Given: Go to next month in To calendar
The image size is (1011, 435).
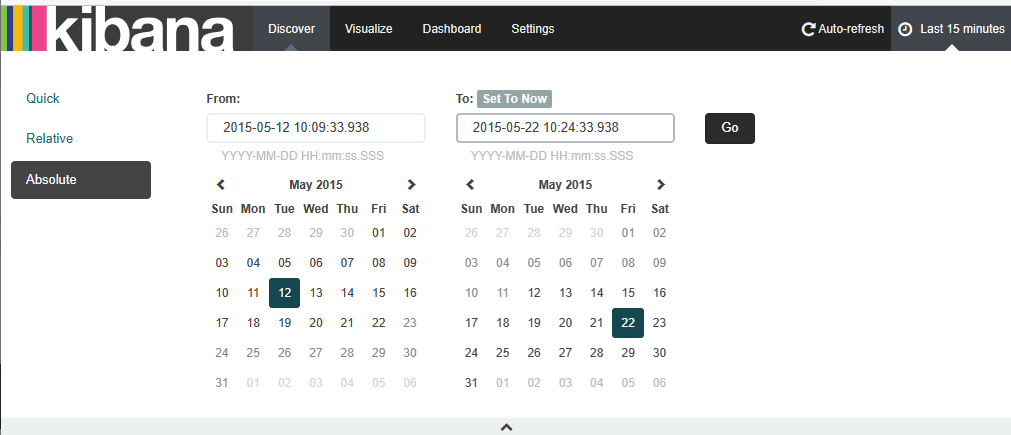Looking at the screenshot, I should click(x=660, y=185).
